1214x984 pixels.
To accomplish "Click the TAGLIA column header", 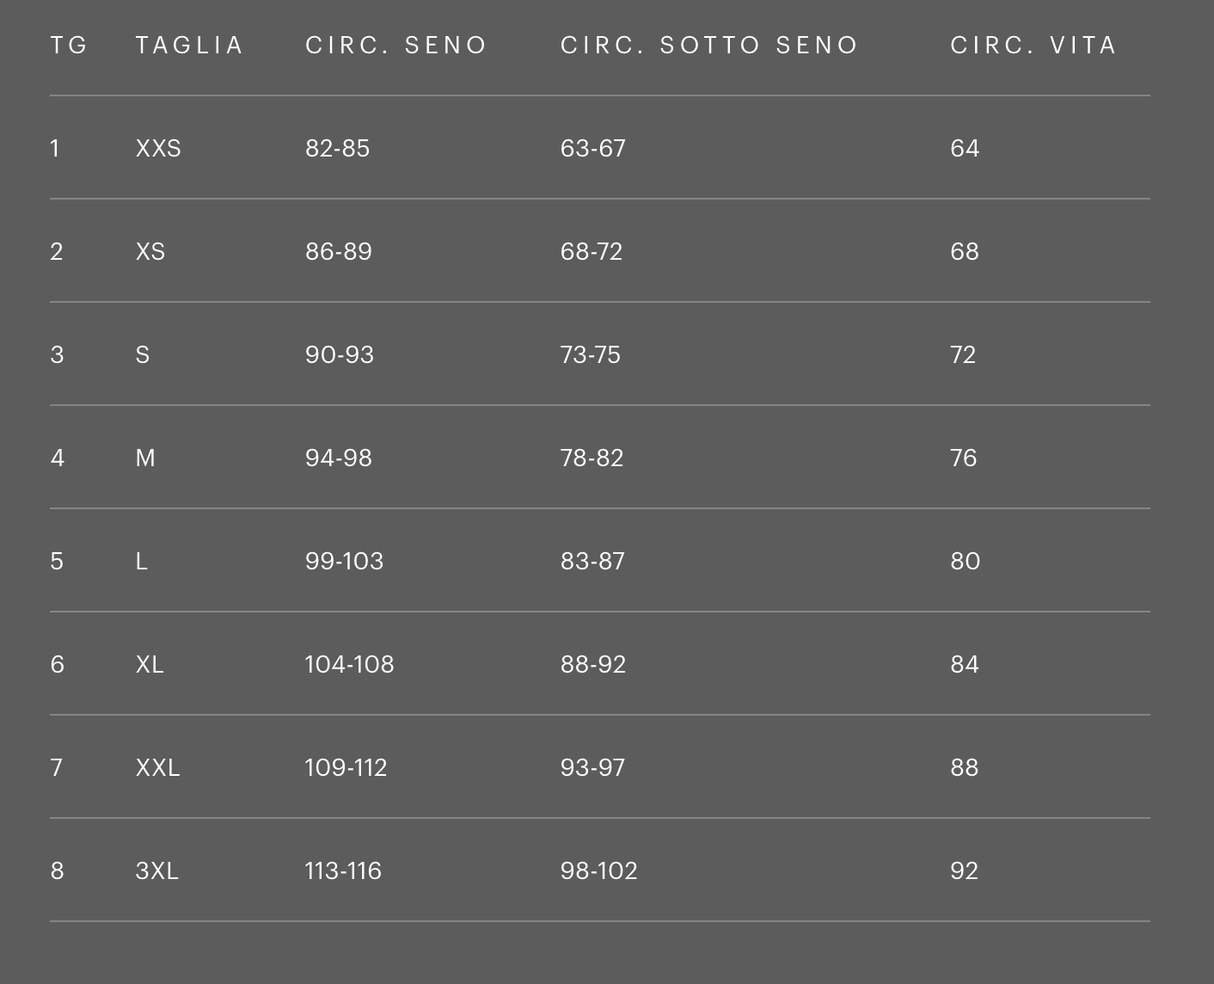I will point(189,45).
